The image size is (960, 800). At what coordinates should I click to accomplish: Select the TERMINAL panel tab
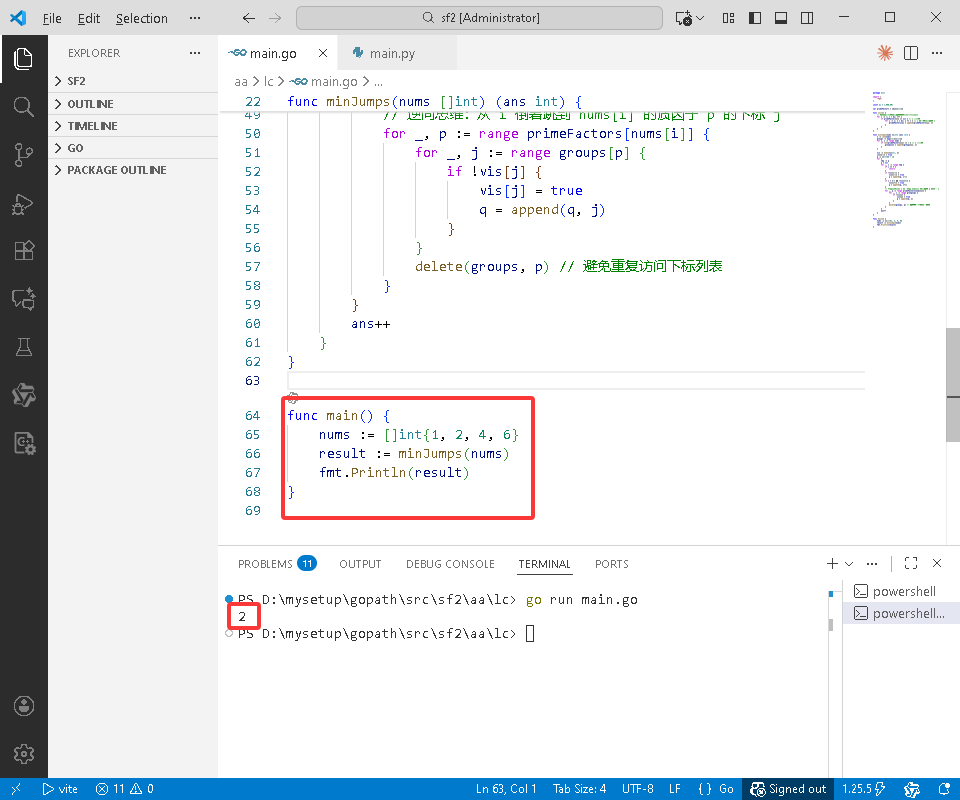pyautogui.click(x=544, y=564)
